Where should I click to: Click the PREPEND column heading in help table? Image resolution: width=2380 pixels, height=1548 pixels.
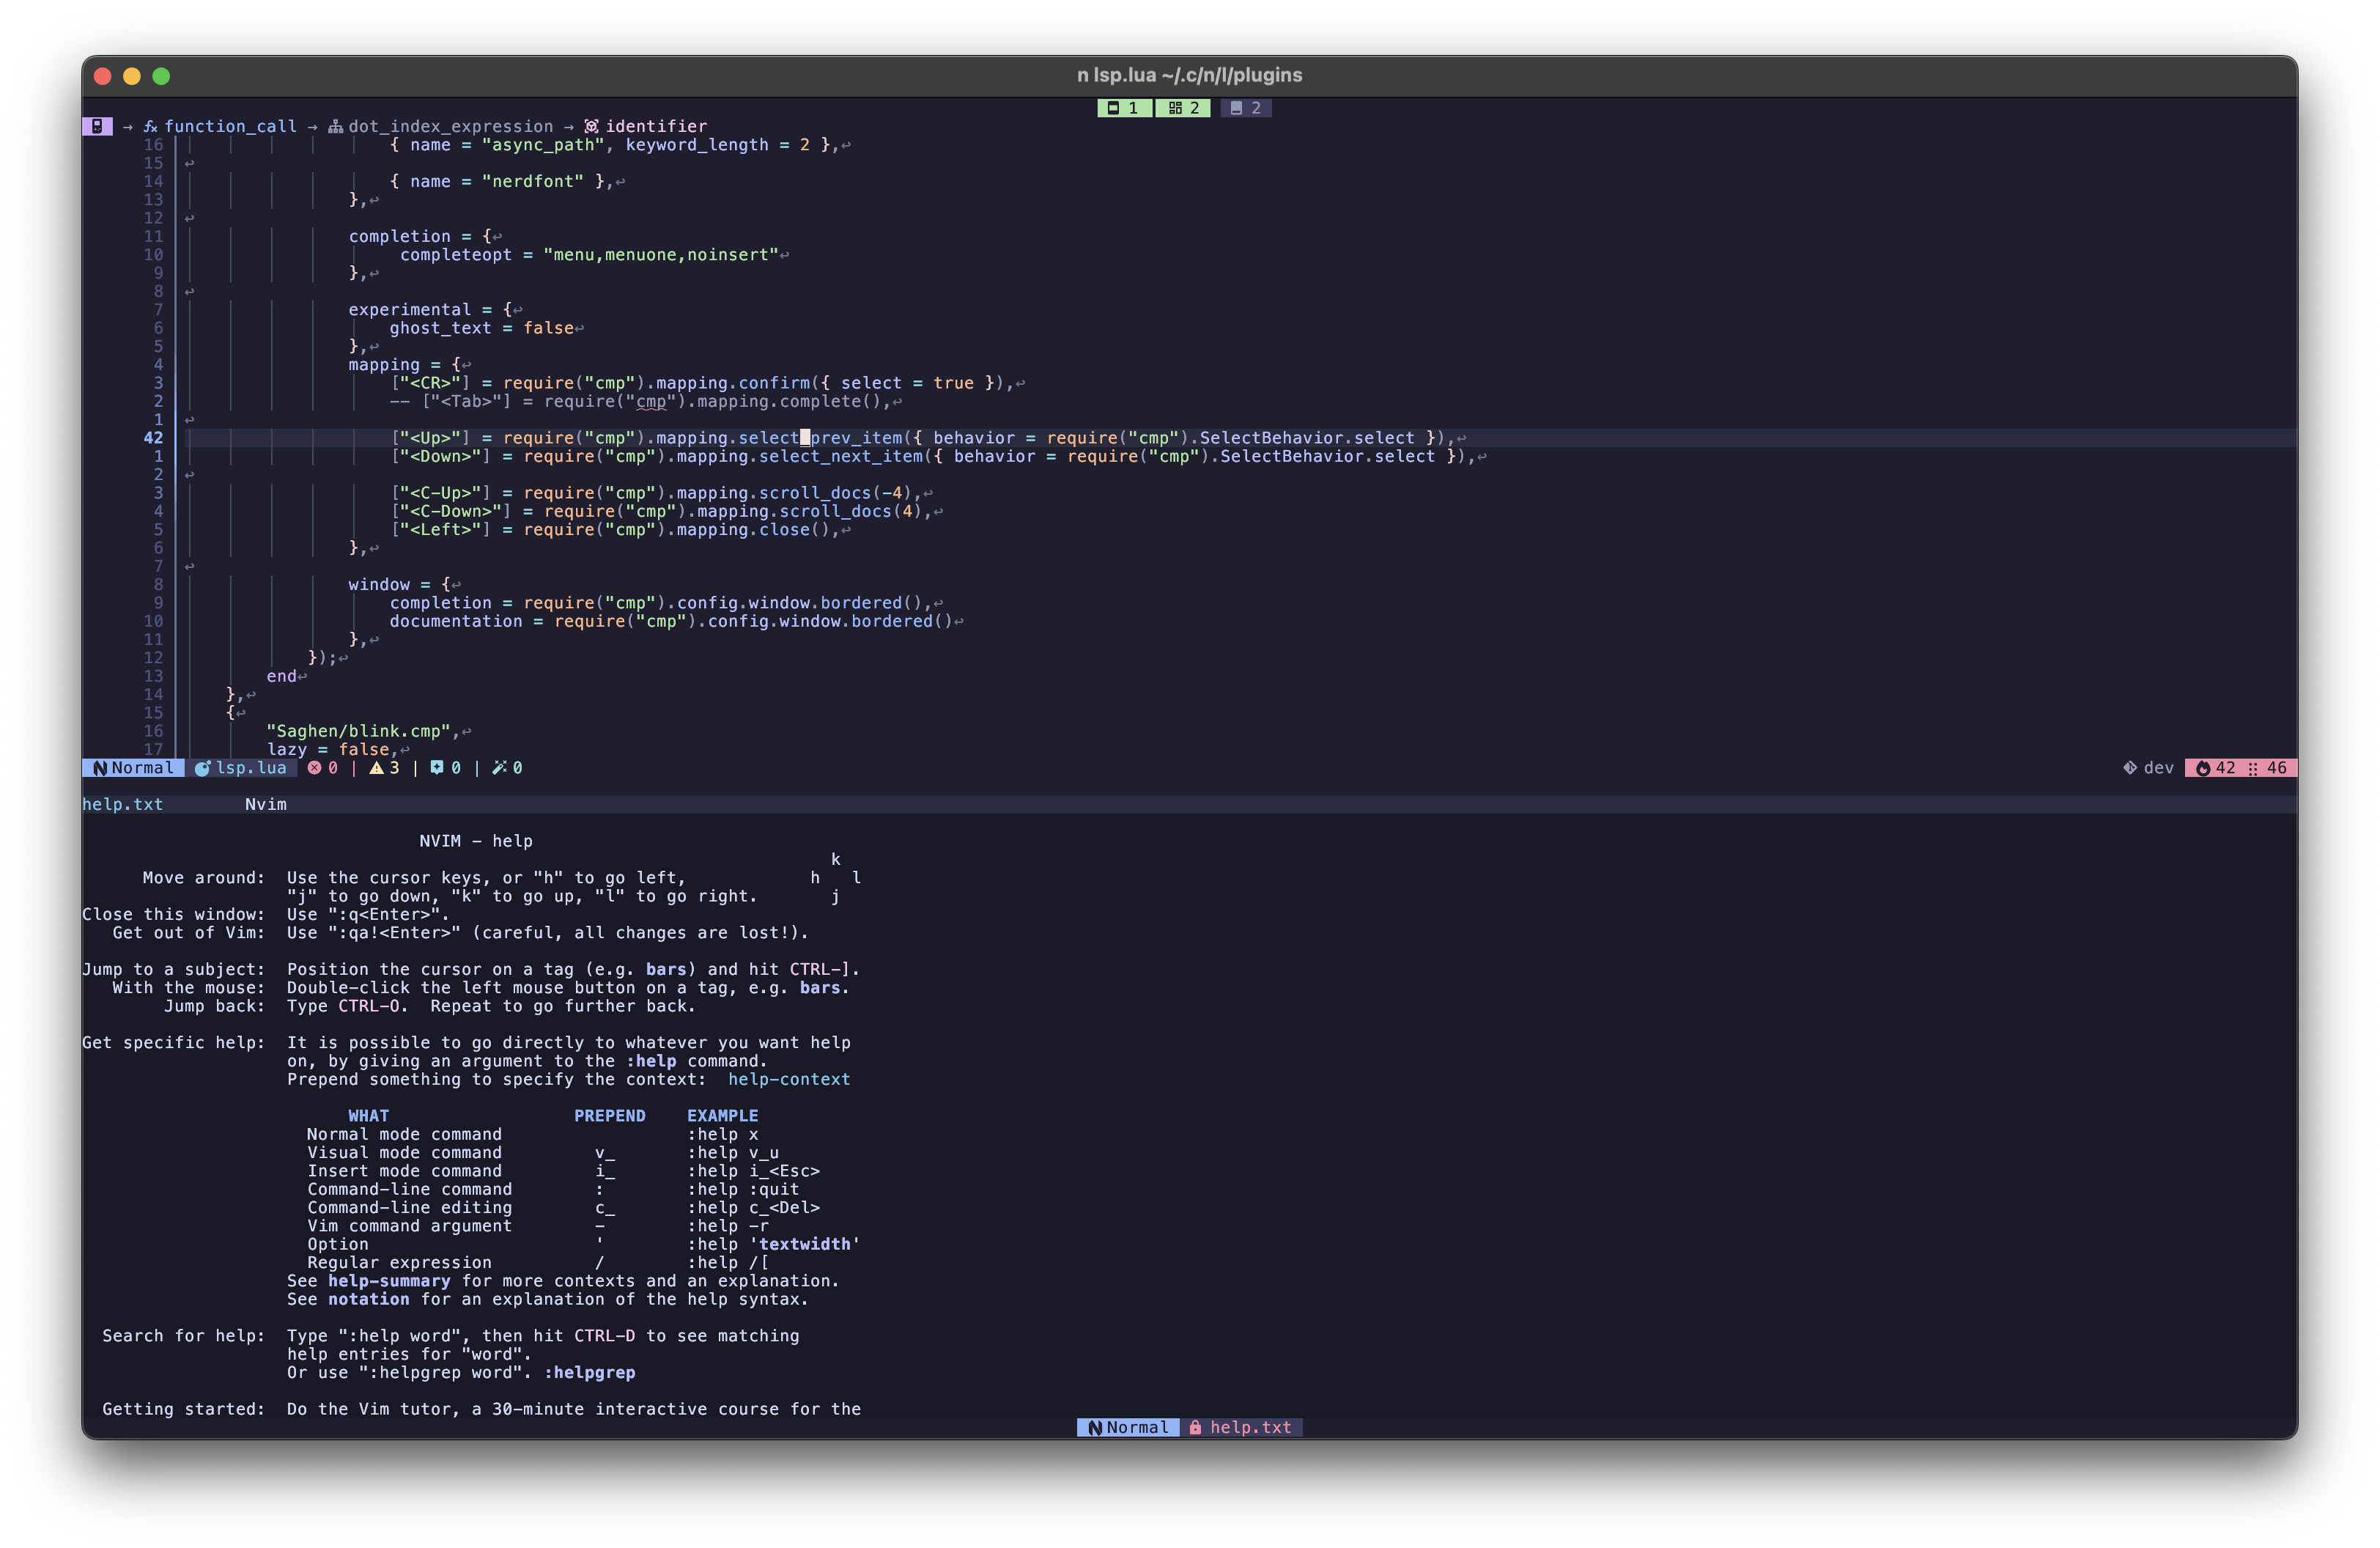(610, 1116)
